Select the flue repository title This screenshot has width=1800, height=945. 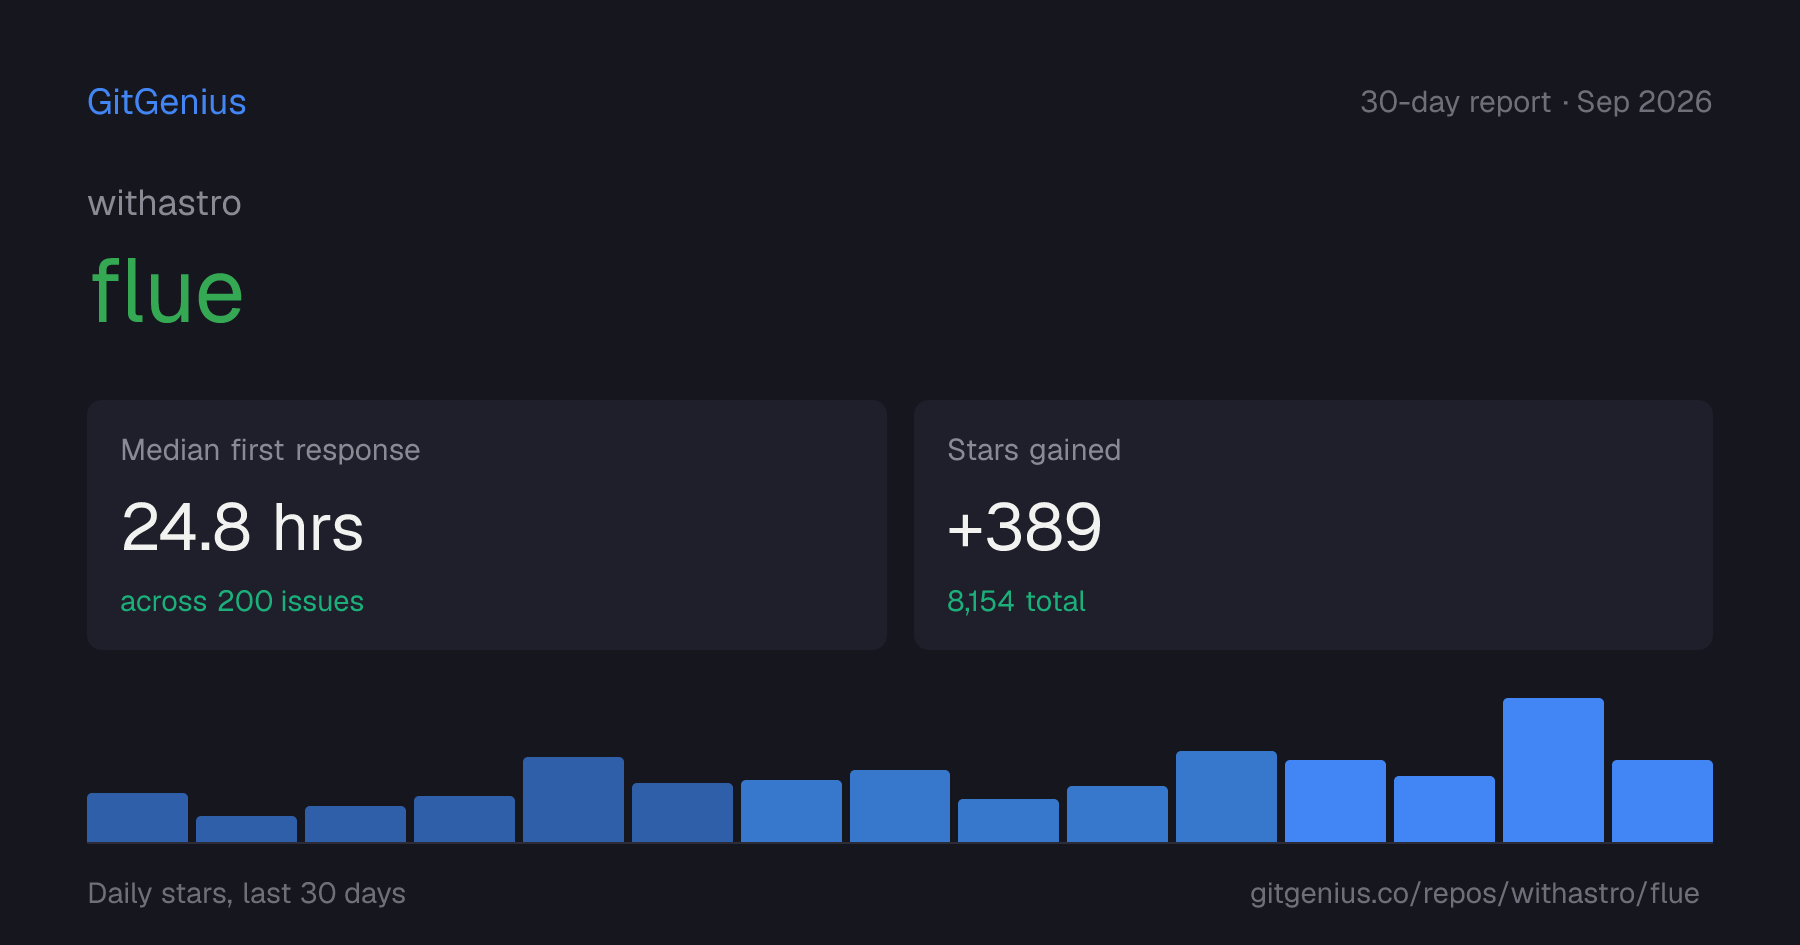[167, 291]
